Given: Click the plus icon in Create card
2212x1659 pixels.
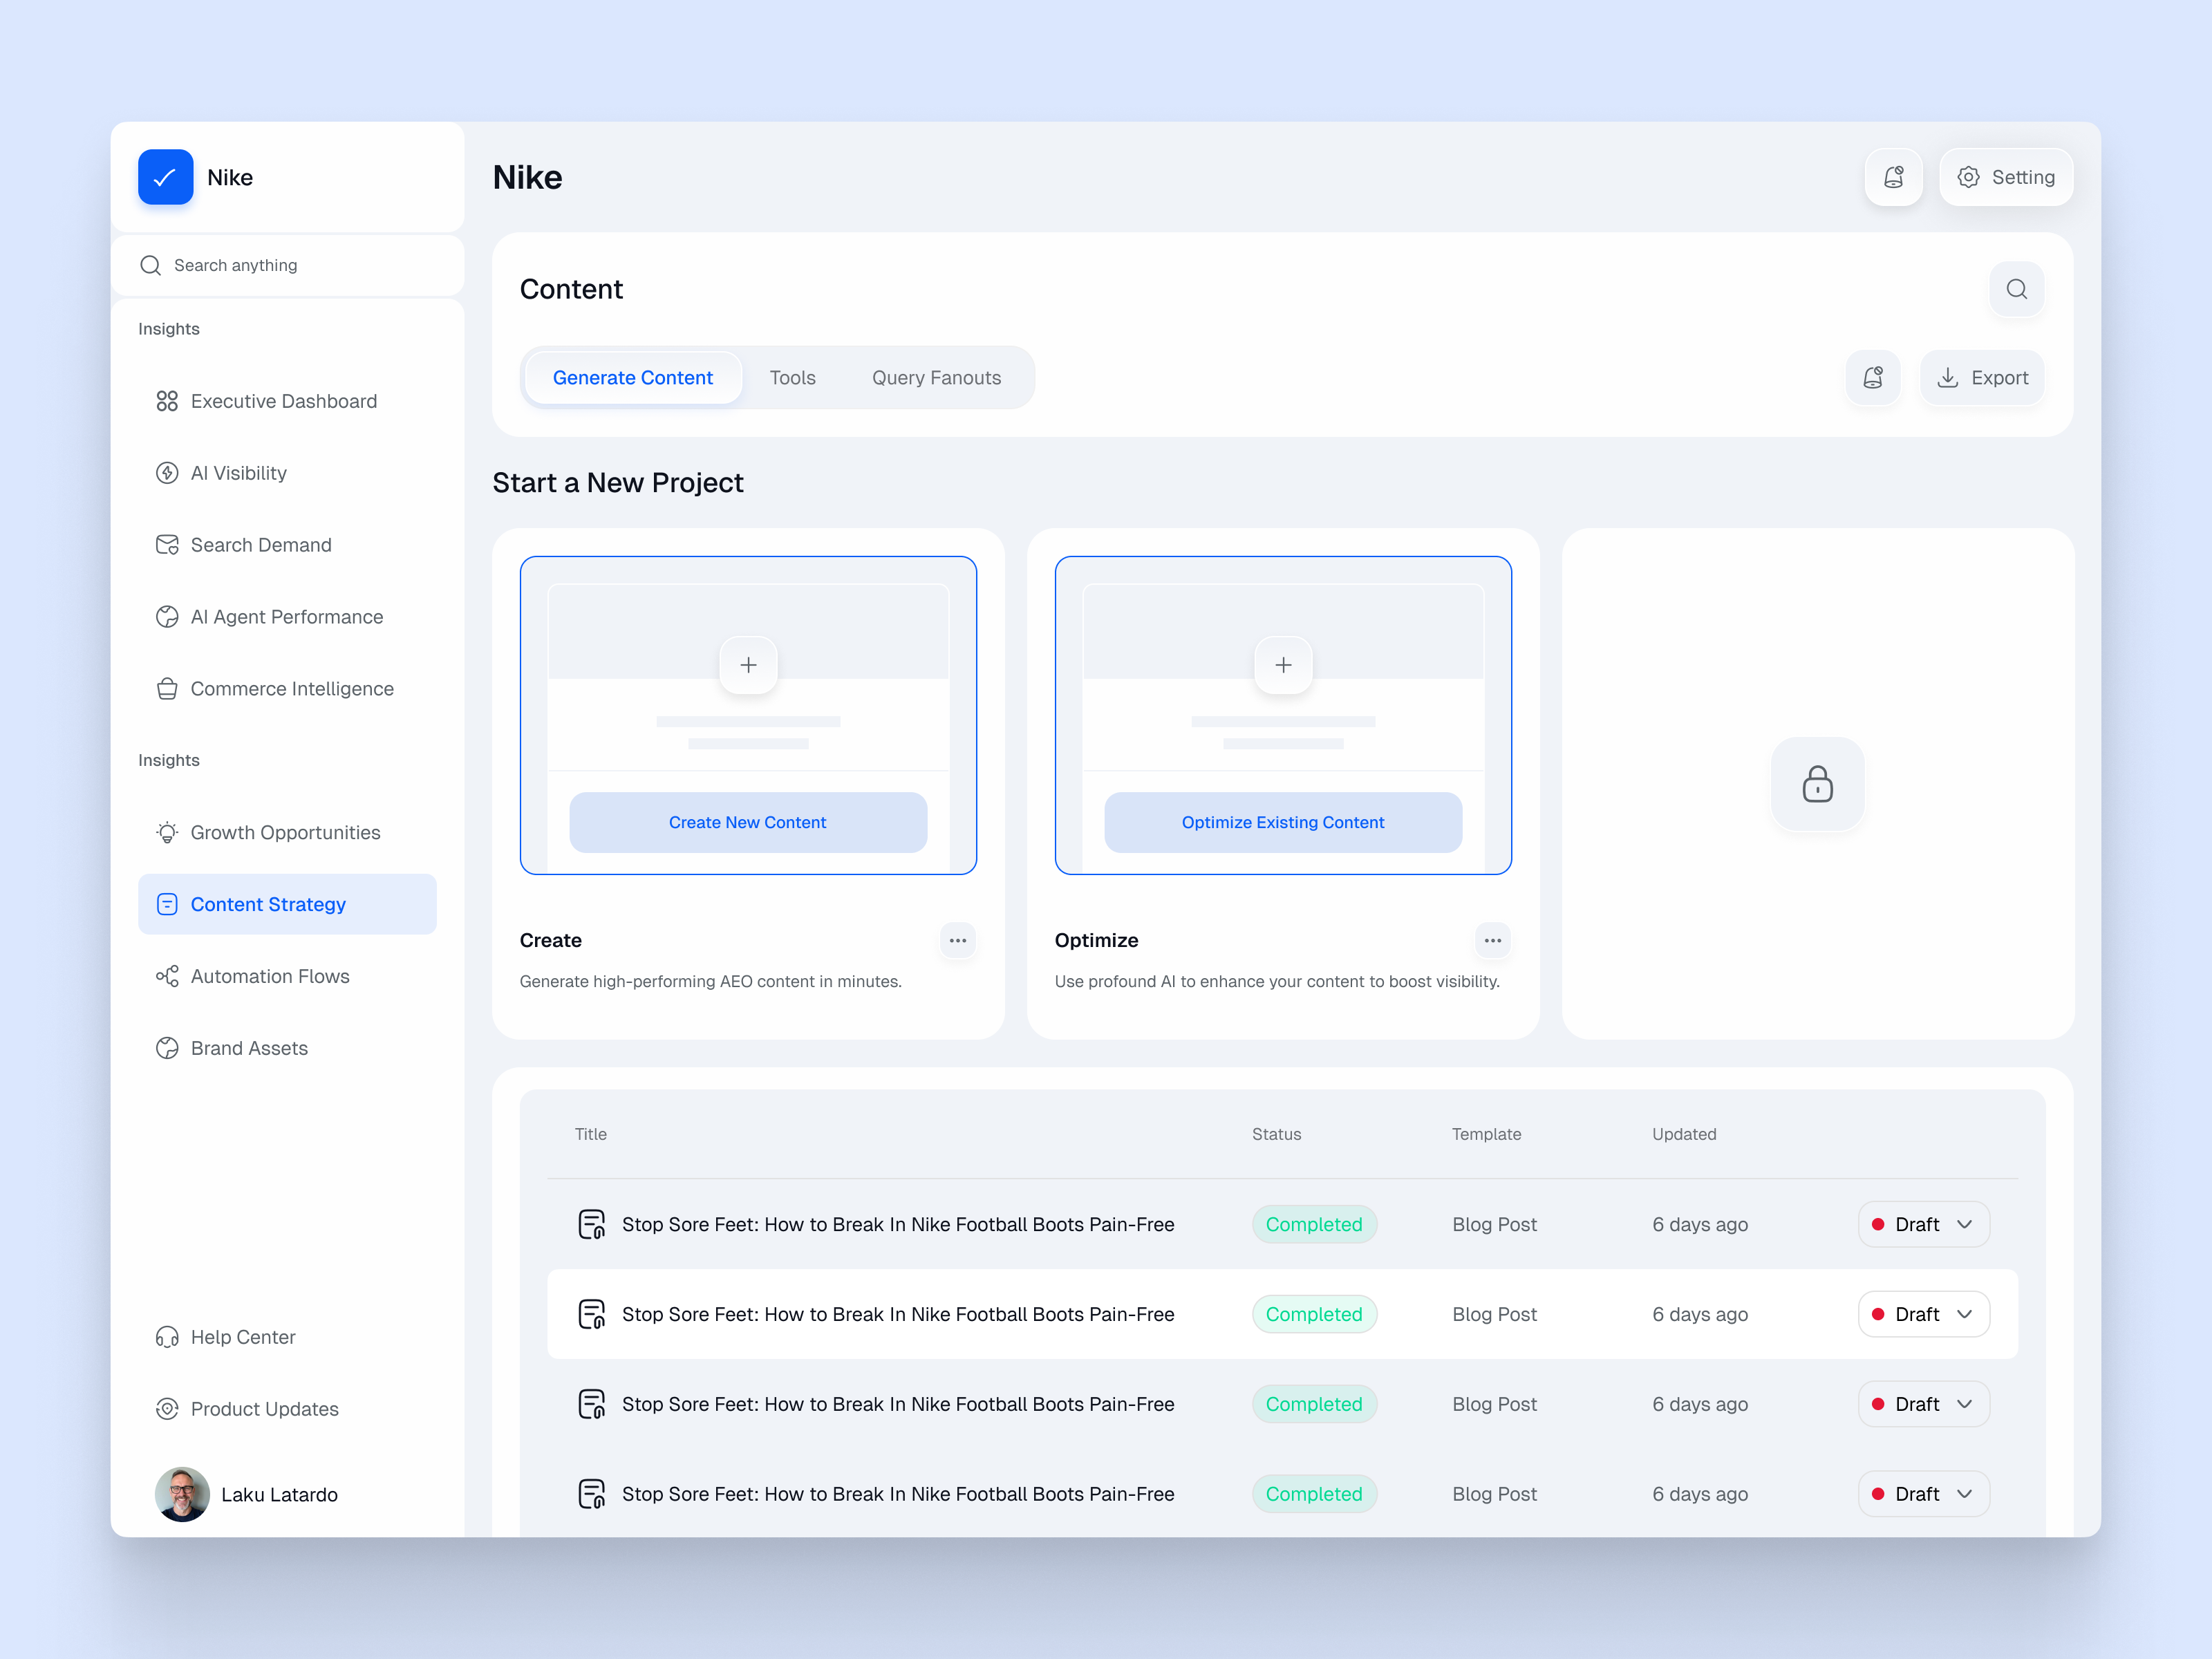Looking at the screenshot, I should tap(748, 665).
